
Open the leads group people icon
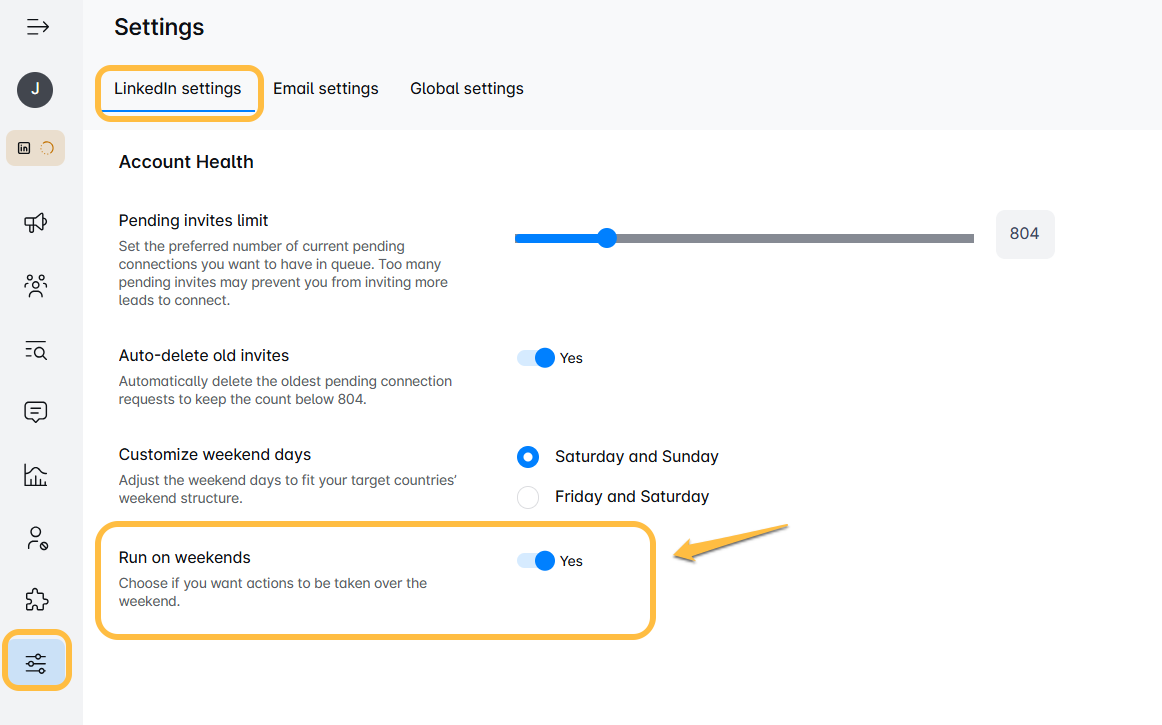point(36,285)
